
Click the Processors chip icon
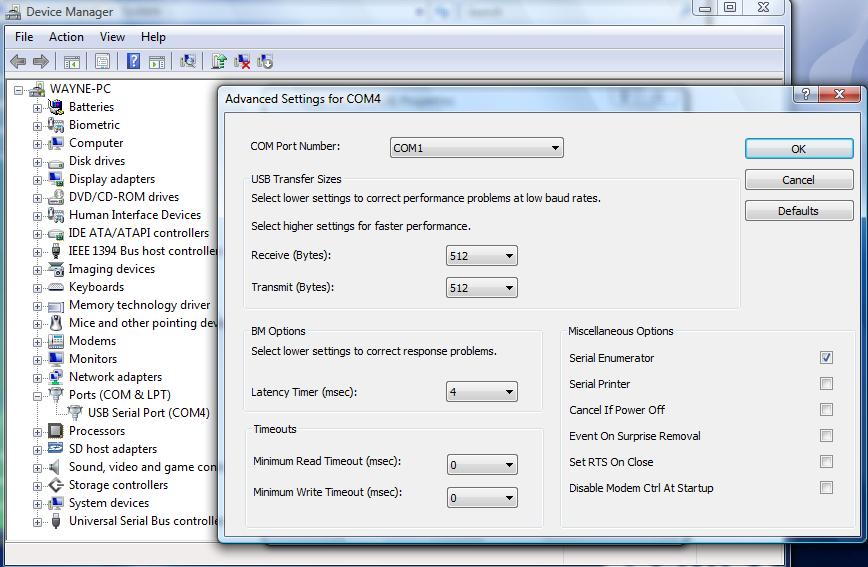[55, 431]
